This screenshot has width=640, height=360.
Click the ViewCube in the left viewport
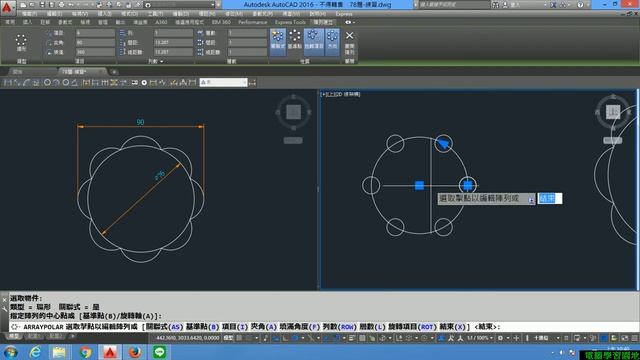tap(293, 111)
